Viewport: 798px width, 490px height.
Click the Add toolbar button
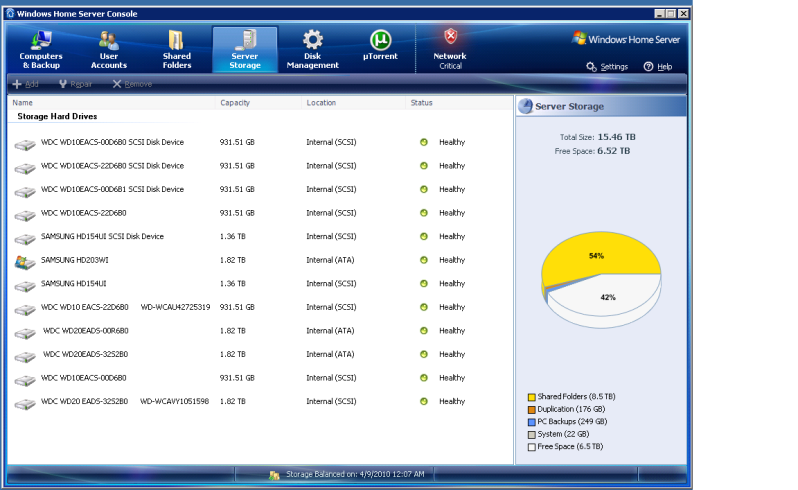tap(25, 84)
